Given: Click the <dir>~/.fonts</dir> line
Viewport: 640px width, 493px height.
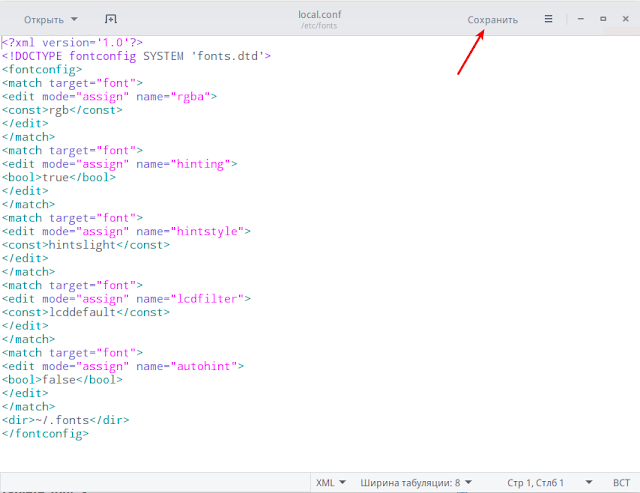Looking at the screenshot, I should pyautogui.click(x=66, y=420).
